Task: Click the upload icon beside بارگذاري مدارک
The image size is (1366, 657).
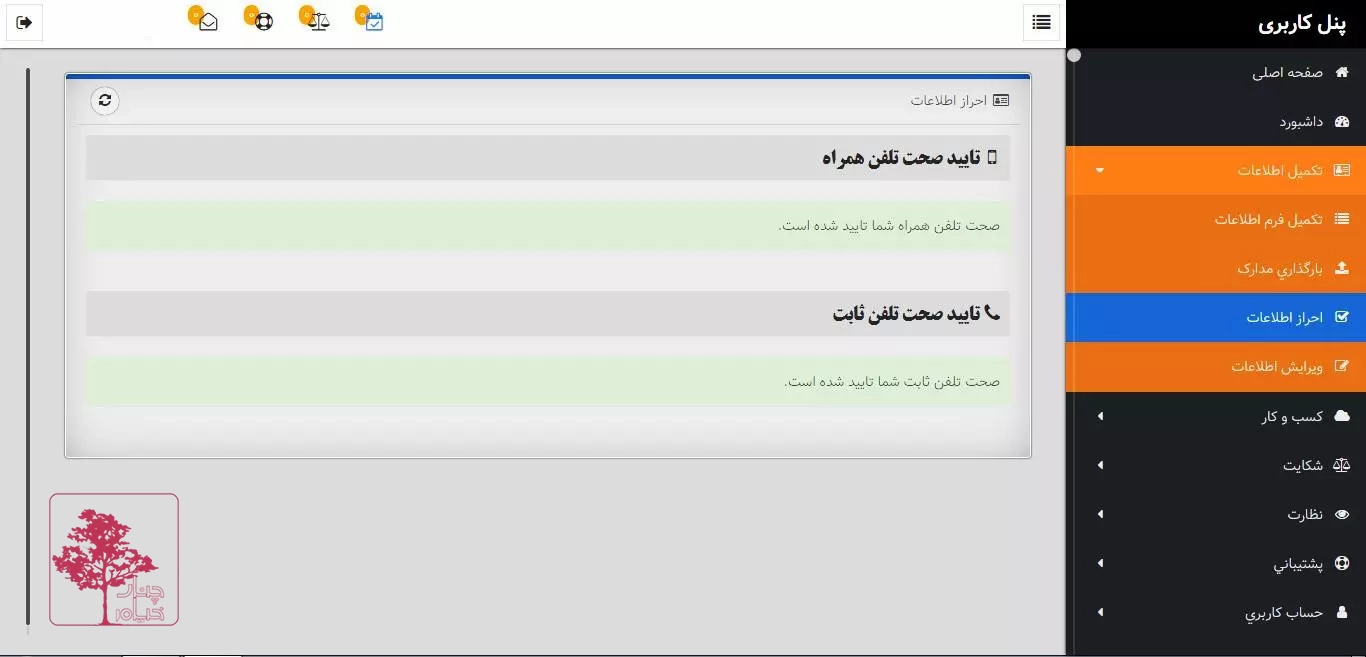Action: (1342, 268)
